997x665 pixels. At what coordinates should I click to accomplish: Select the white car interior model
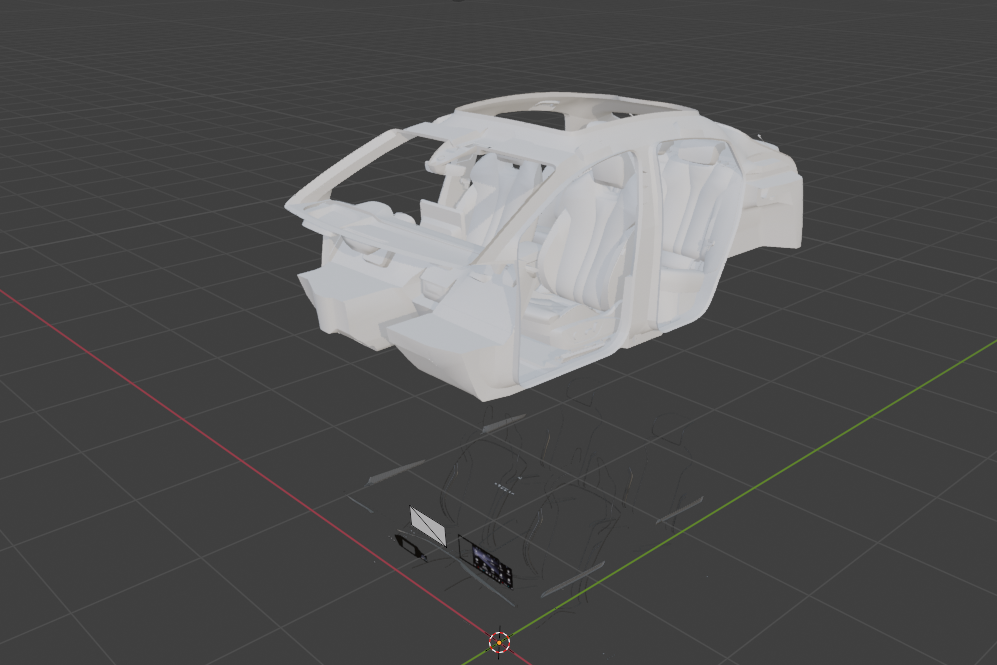coord(544,248)
